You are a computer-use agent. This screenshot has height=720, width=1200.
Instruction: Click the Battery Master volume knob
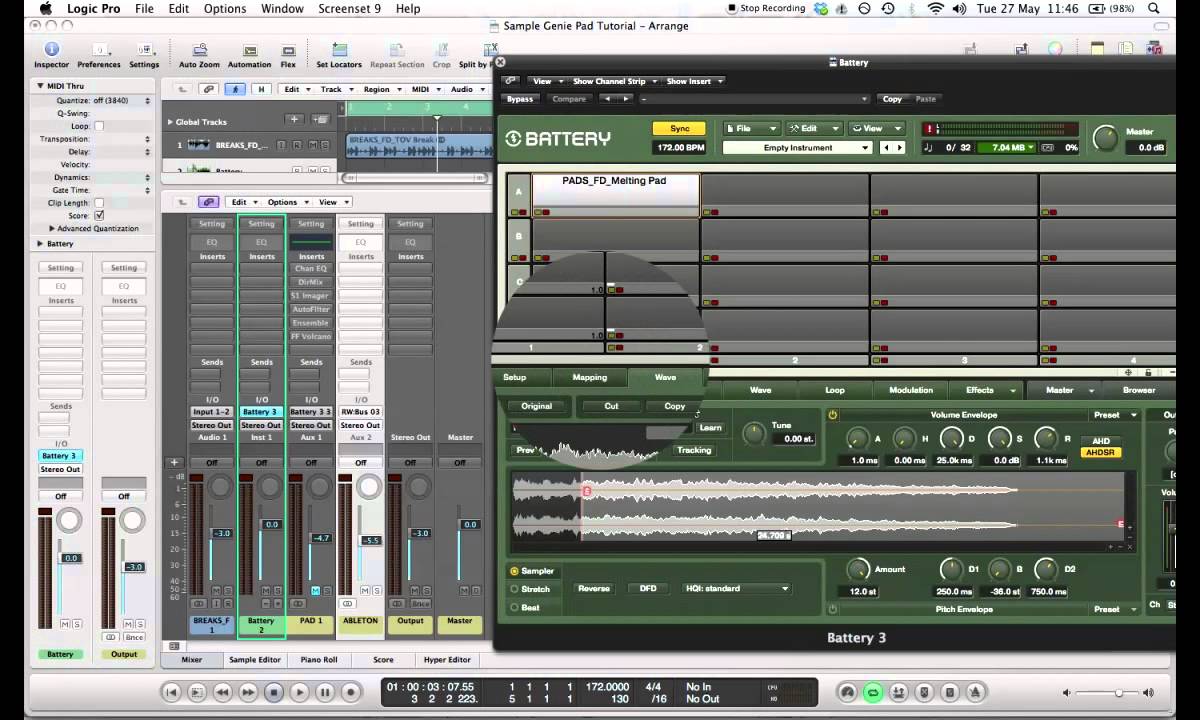click(1105, 137)
